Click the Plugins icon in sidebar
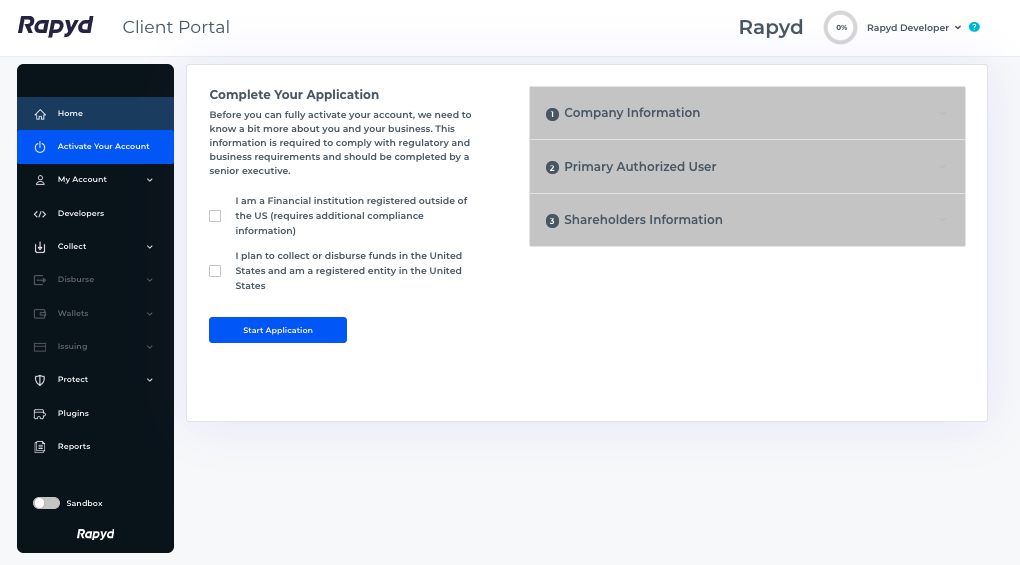The width and height of the screenshot is (1020, 565). click(40, 414)
